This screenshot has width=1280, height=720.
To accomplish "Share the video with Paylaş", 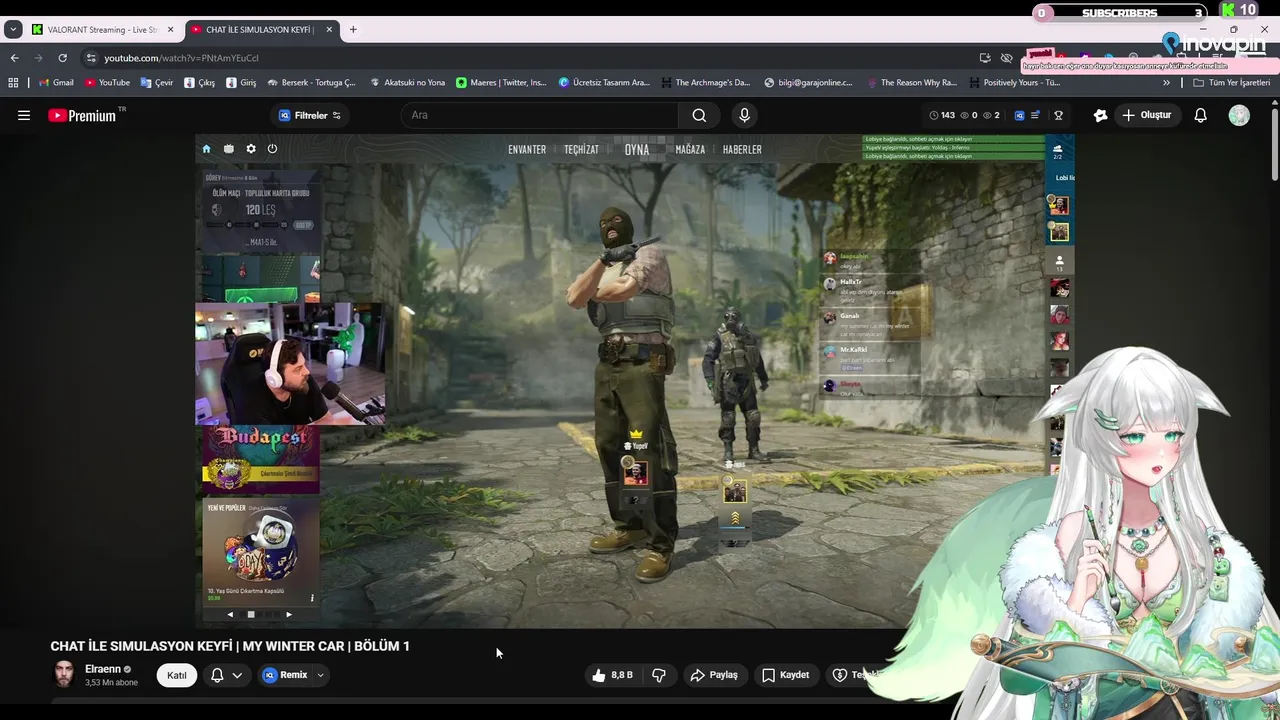I will point(714,675).
